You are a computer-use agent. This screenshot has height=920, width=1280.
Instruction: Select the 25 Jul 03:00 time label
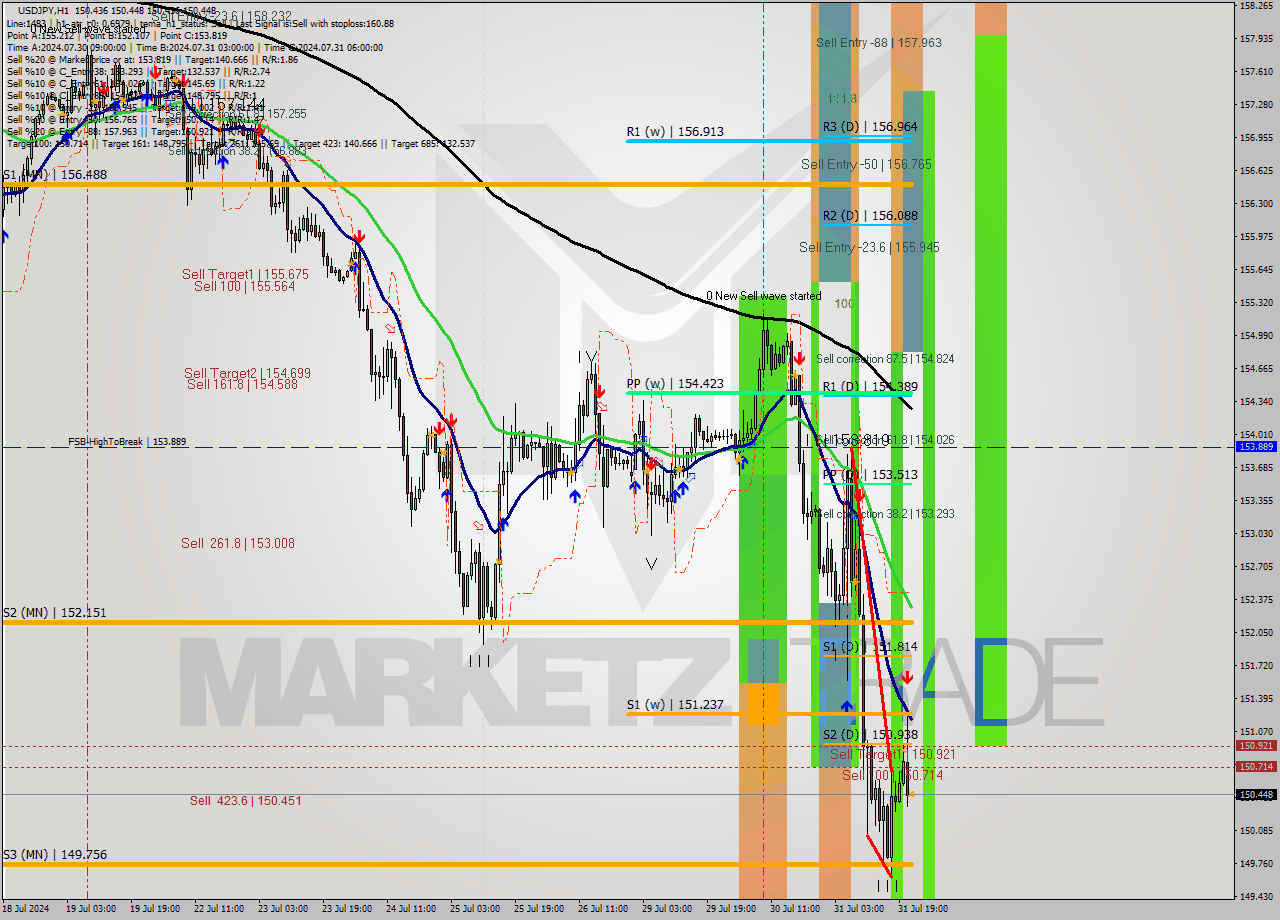pyautogui.click(x=475, y=909)
